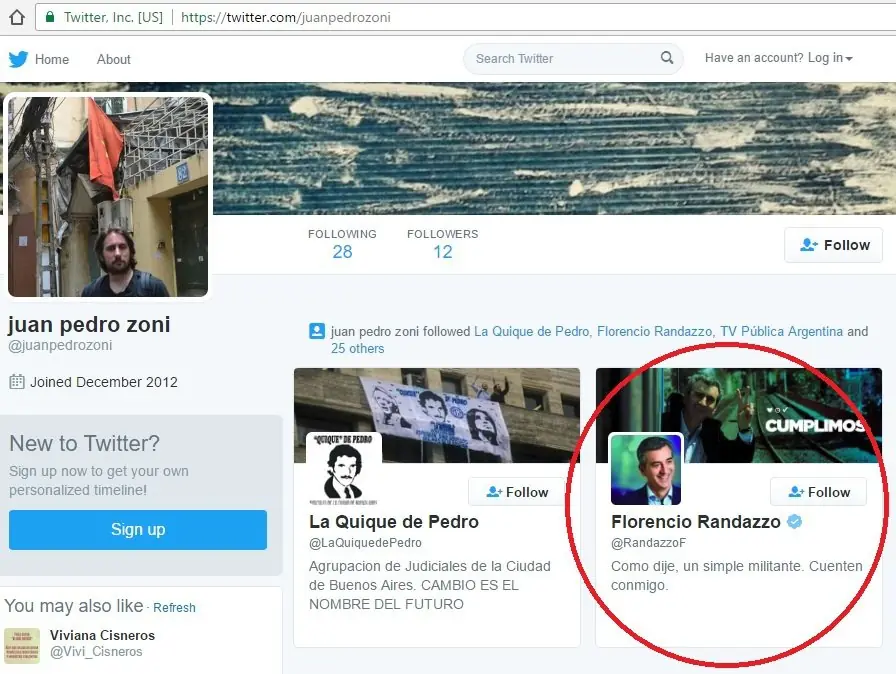Open the About page link
Image resolution: width=896 pixels, height=674 pixels.
[114, 59]
